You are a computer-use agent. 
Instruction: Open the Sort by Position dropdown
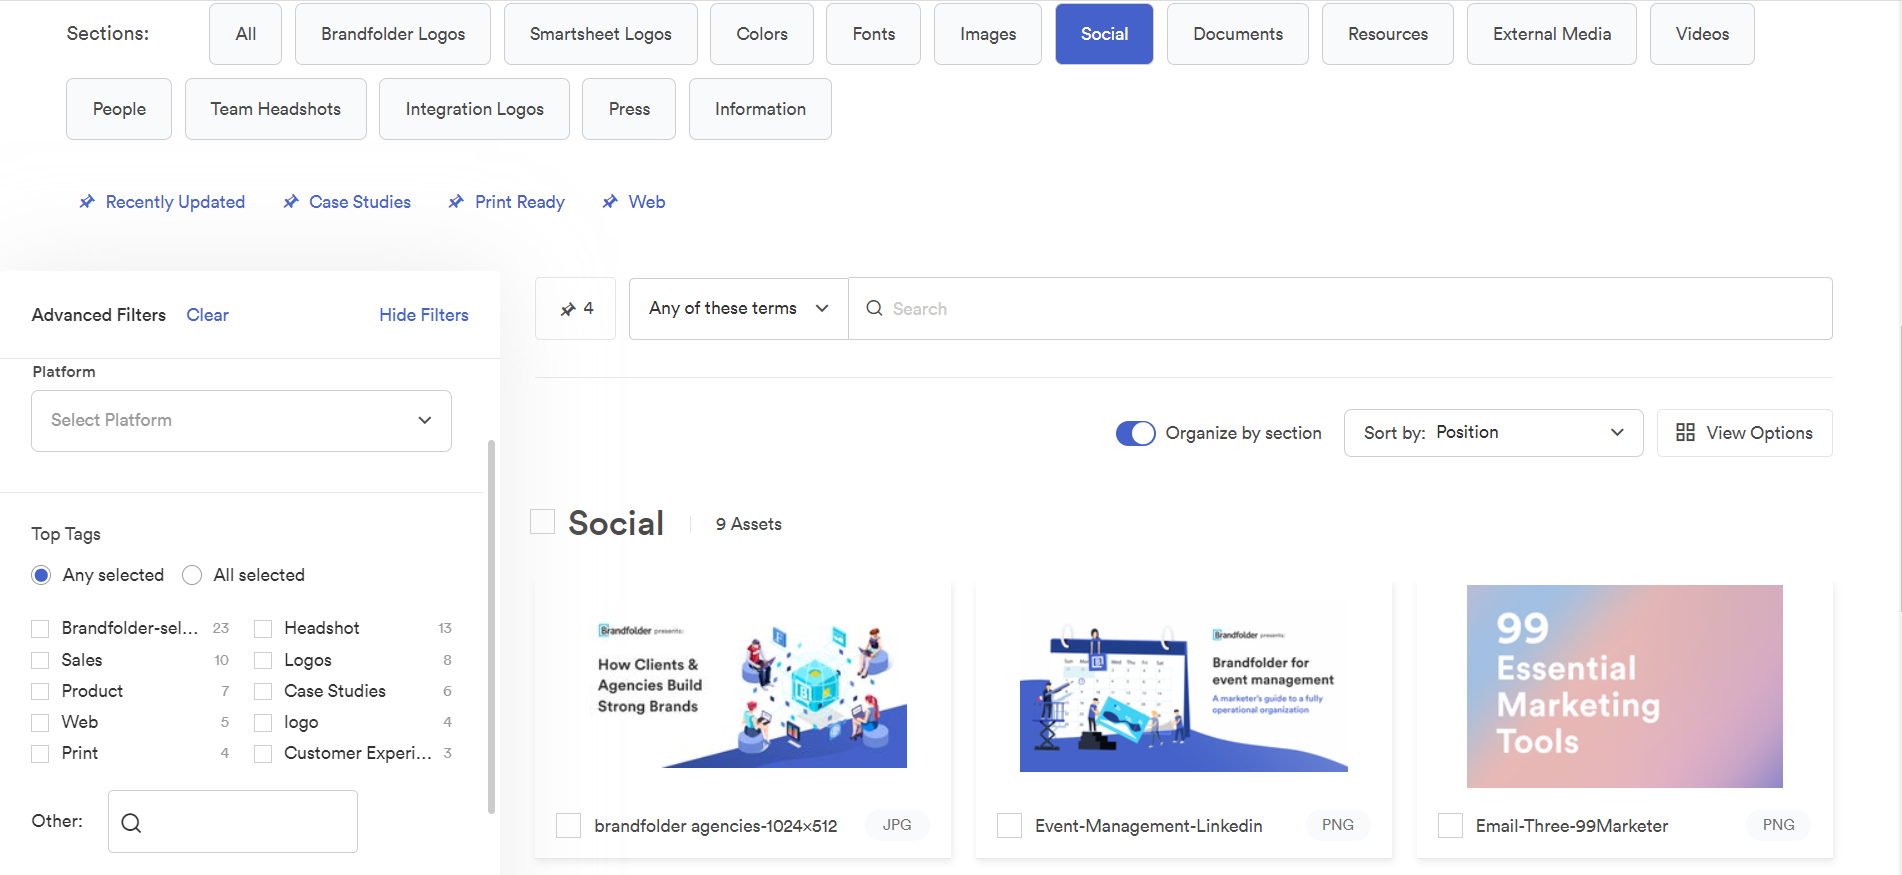tap(1493, 433)
